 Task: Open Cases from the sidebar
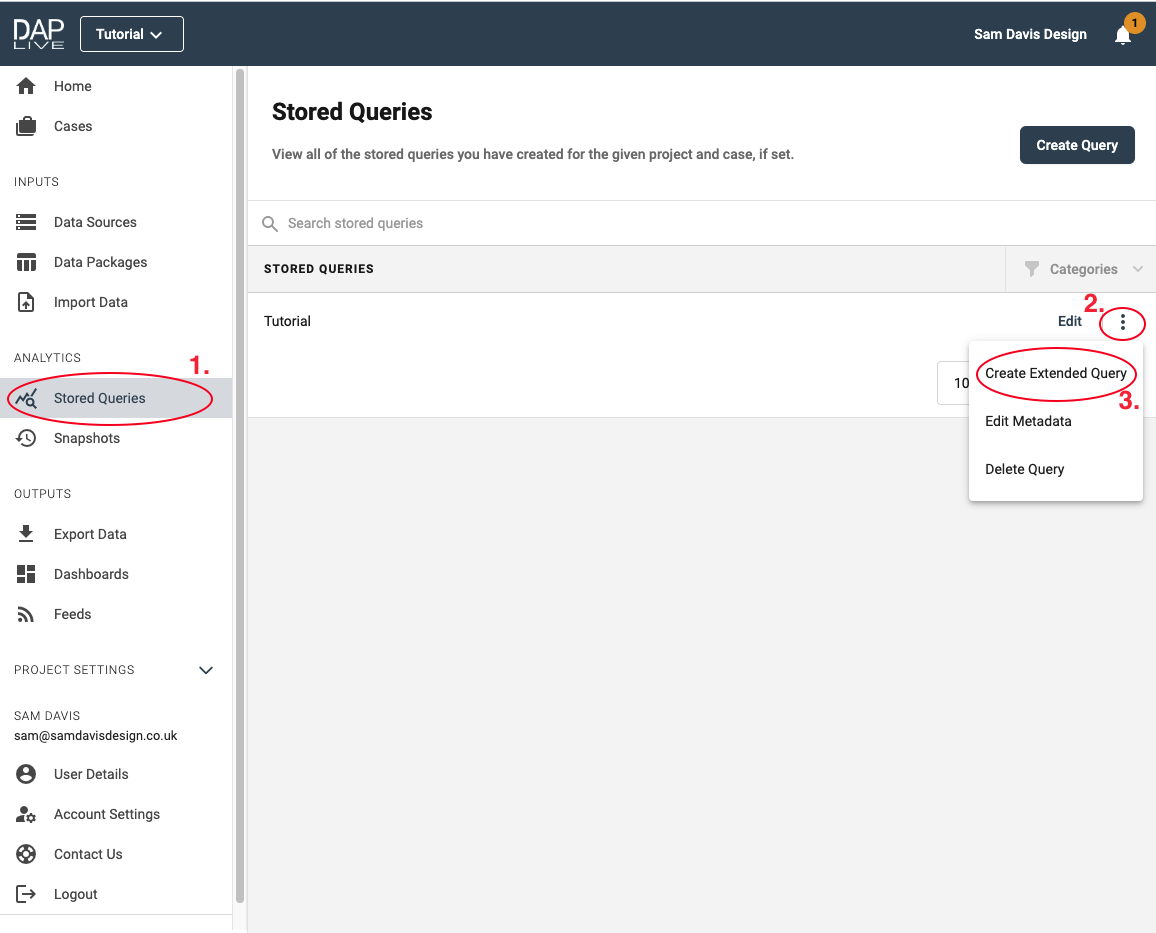click(x=73, y=126)
